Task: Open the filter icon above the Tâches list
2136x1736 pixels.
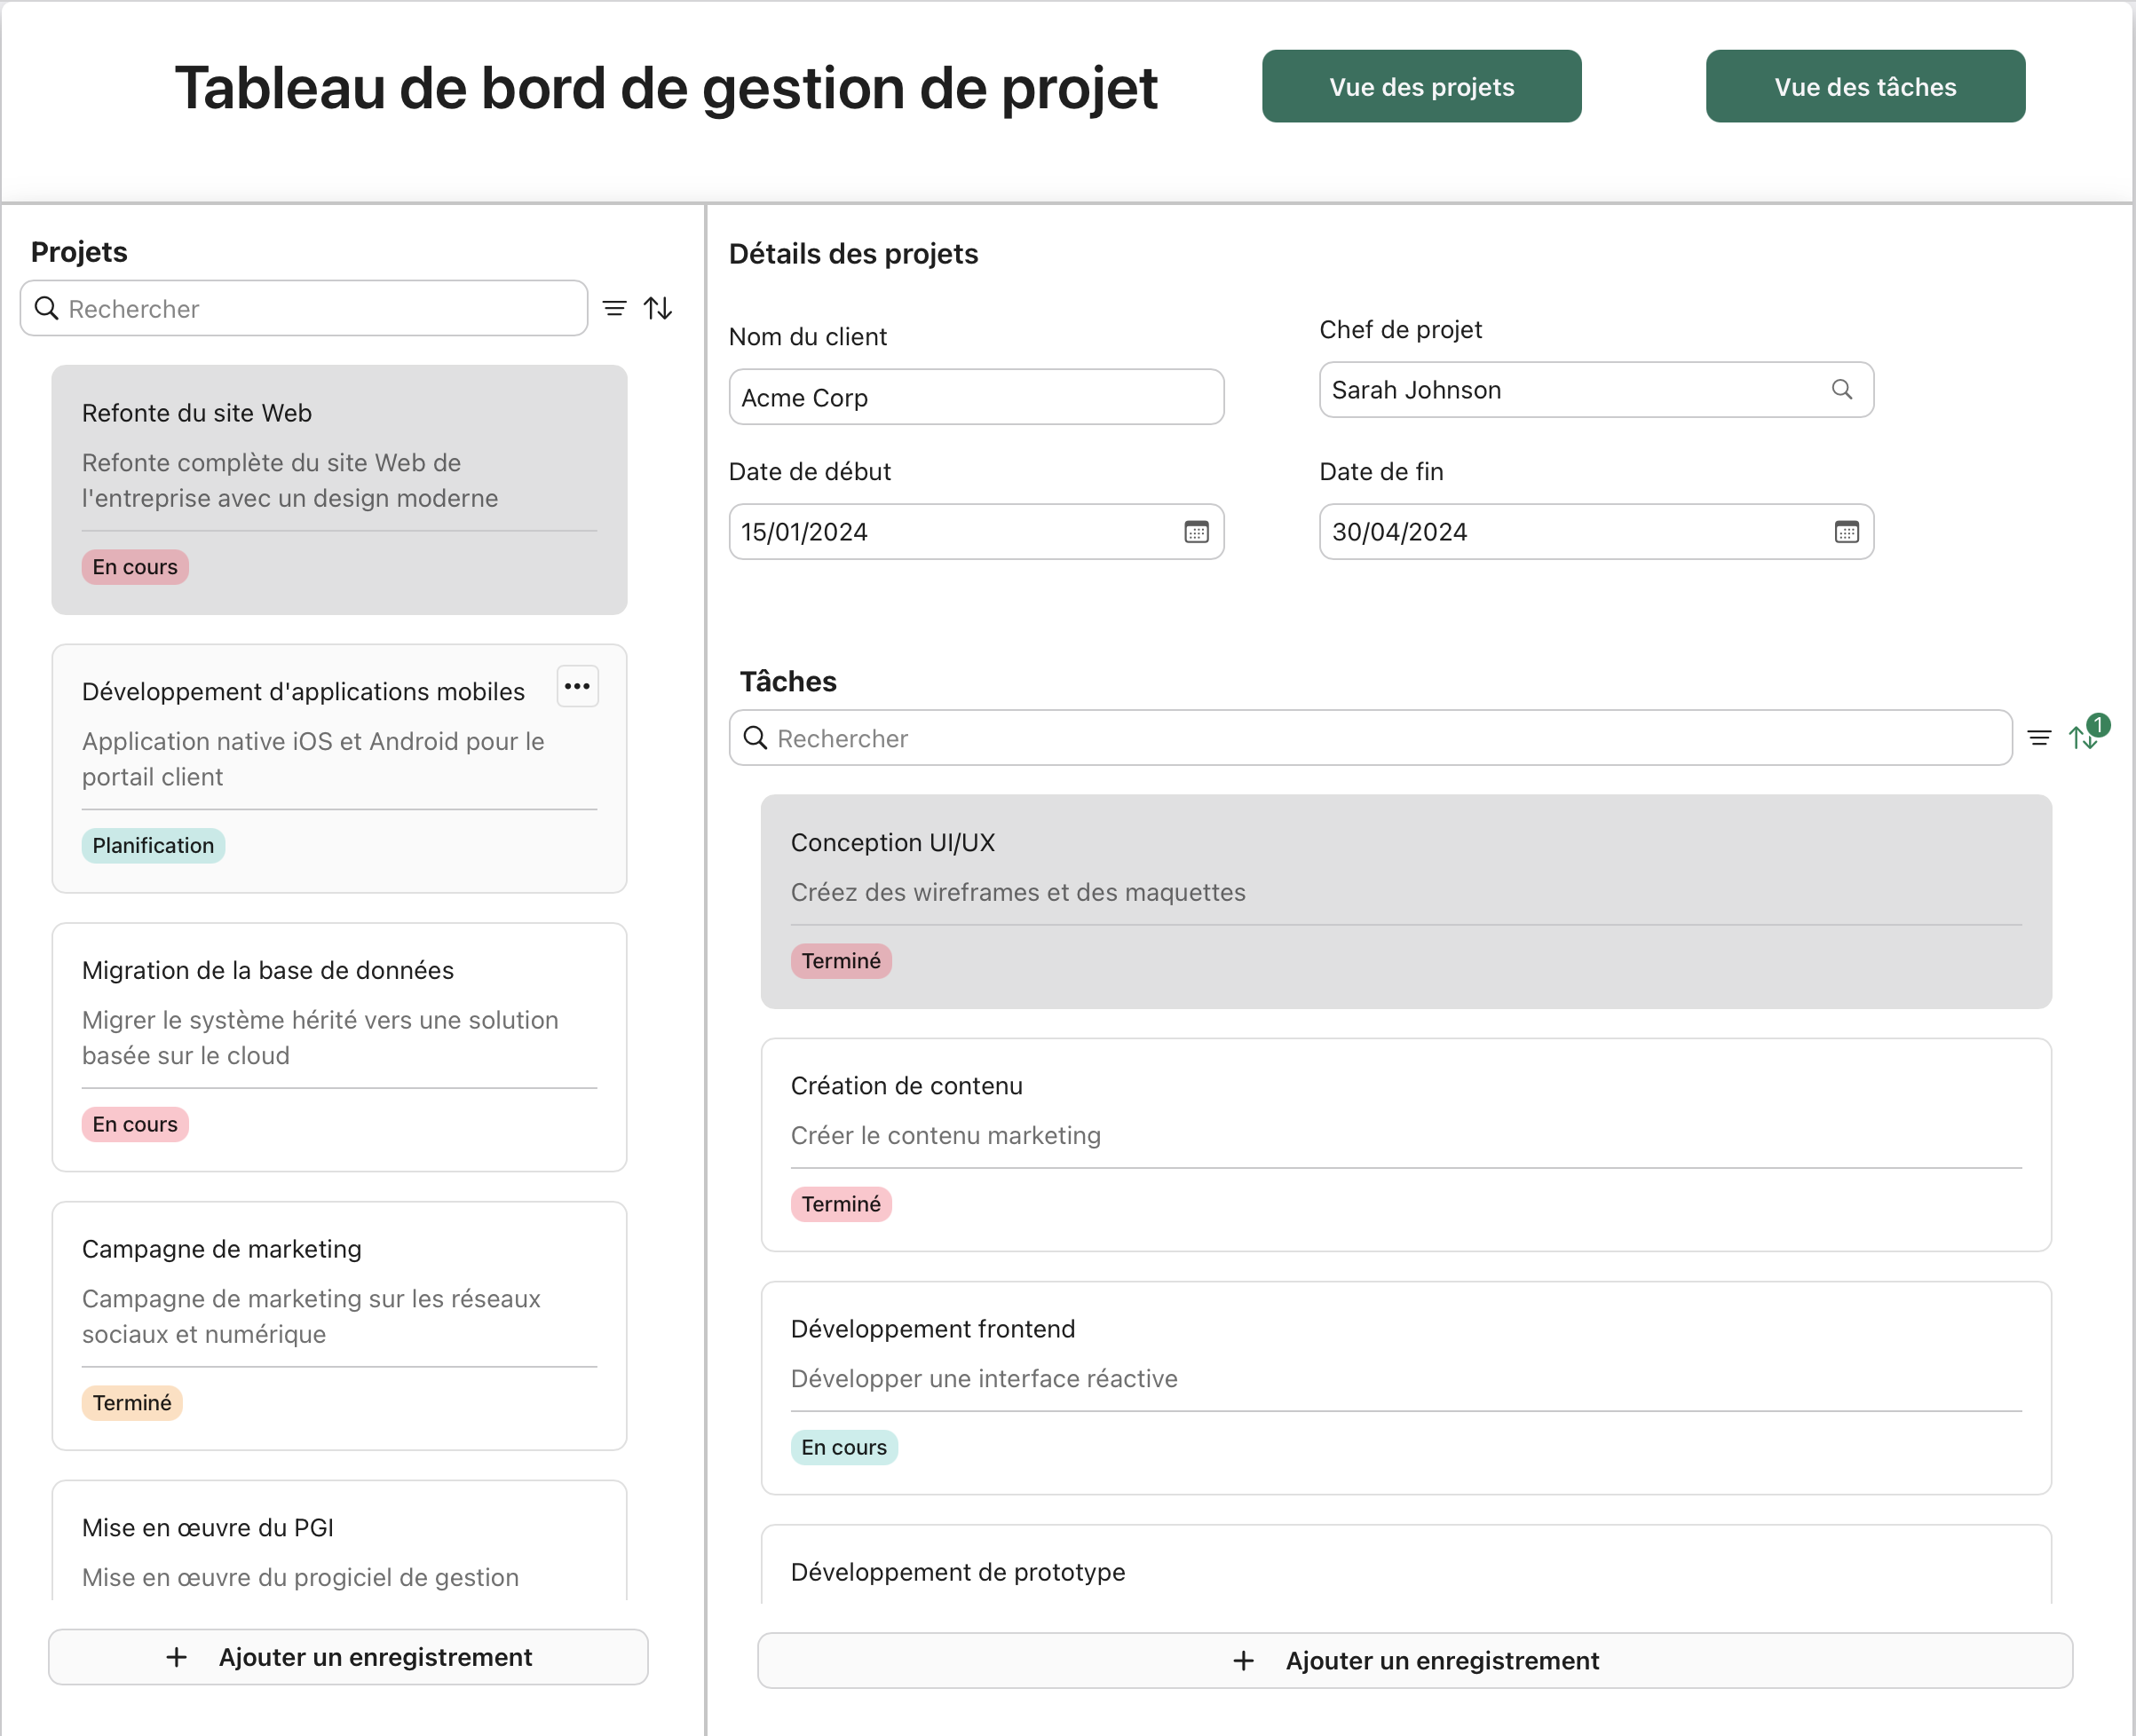Action: [2039, 737]
